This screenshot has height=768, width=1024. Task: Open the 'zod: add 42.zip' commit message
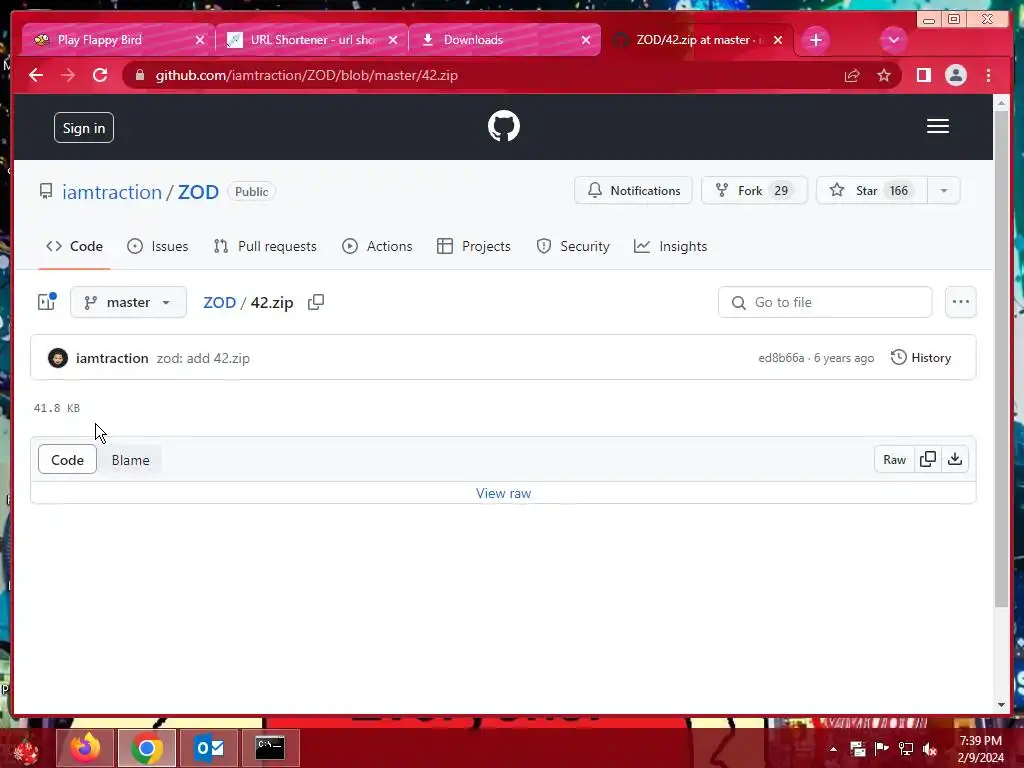click(203, 359)
